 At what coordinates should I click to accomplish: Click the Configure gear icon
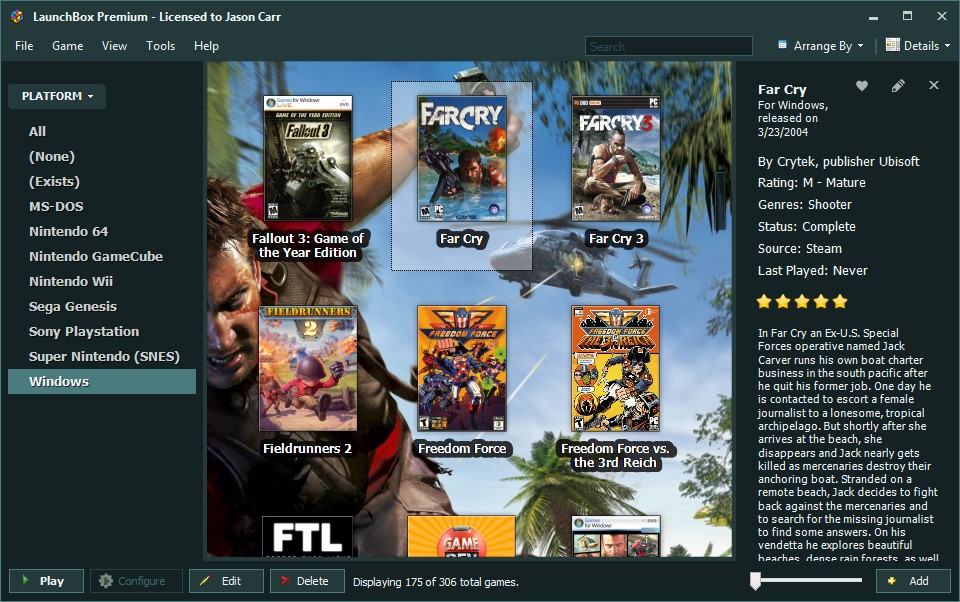coord(106,581)
